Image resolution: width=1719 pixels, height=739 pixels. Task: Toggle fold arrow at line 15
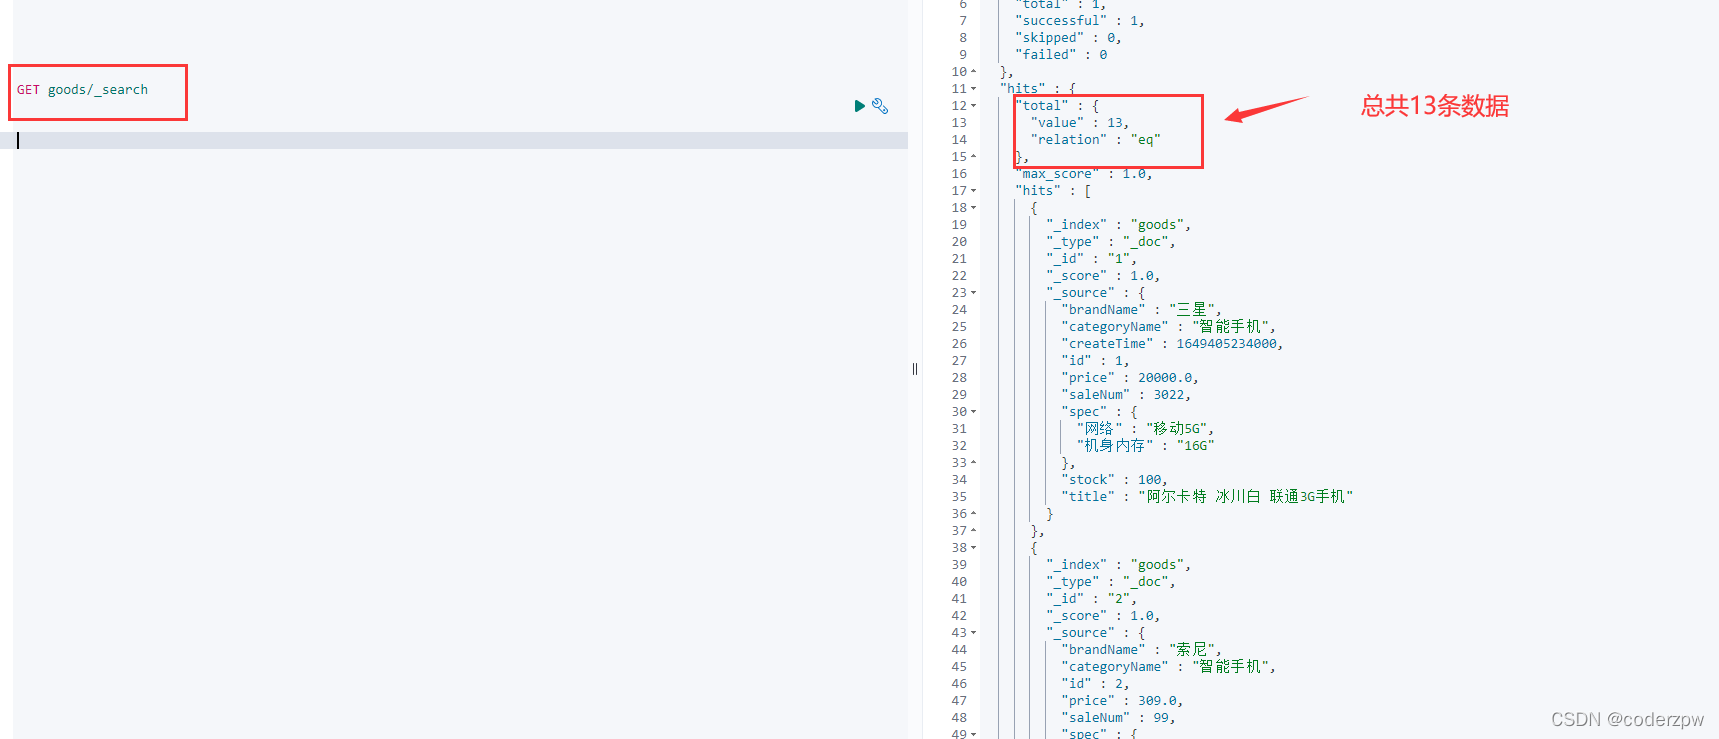pos(974,157)
